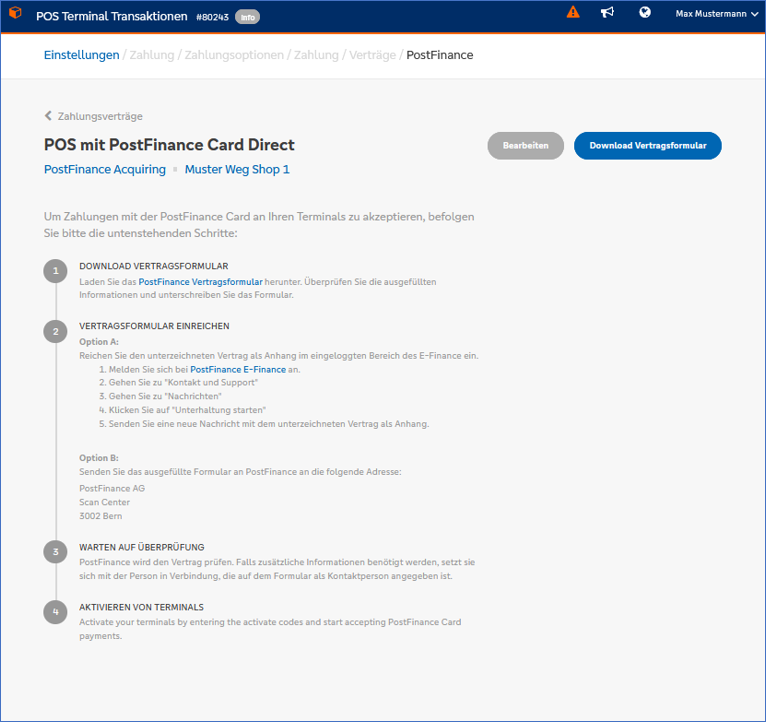Open PostFinance Acquiring link
This screenshot has width=766, height=722.
click(105, 170)
